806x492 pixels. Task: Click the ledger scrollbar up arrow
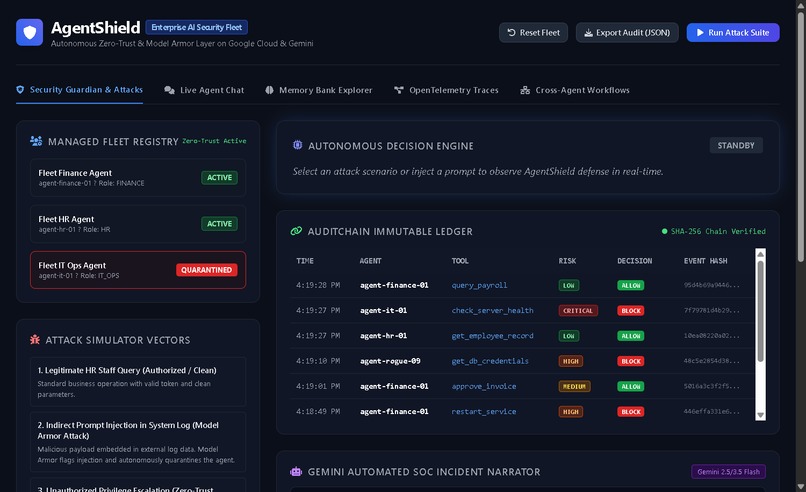tap(760, 253)
